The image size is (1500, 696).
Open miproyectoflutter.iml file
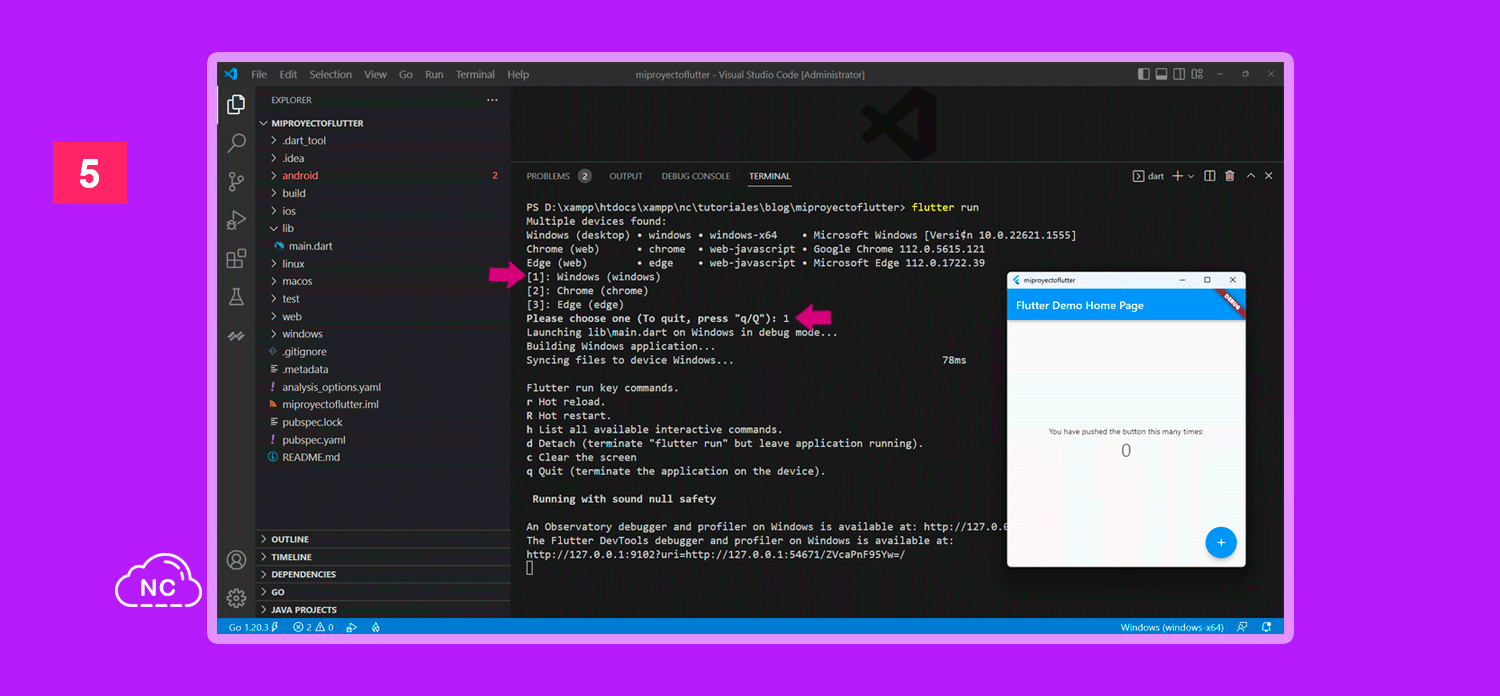[330, 404]
